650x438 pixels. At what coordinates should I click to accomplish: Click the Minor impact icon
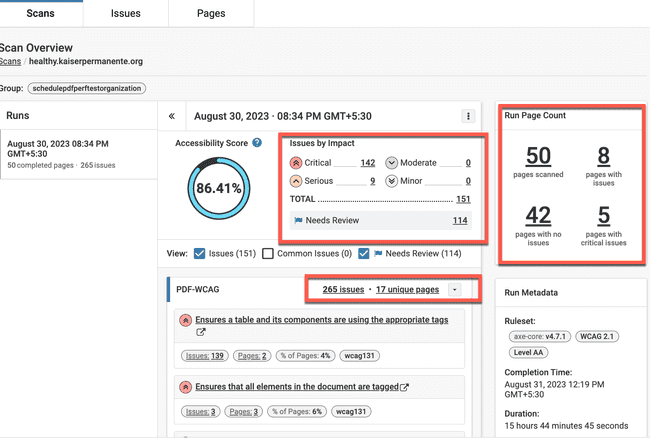[x=392, y=181]
